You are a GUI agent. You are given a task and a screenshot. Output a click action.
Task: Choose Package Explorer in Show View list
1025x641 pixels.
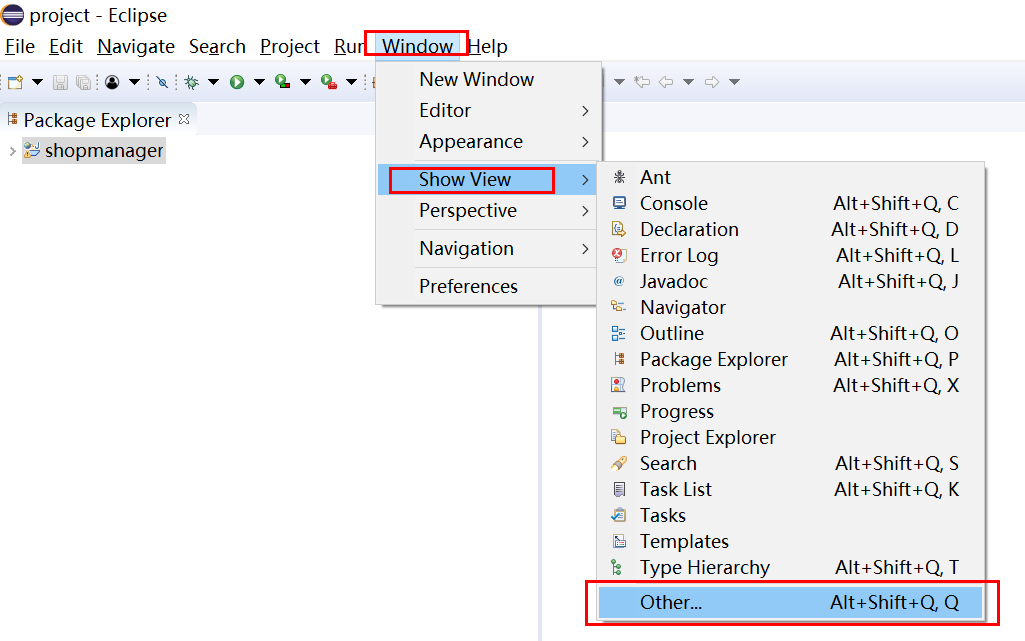point(790,359)
